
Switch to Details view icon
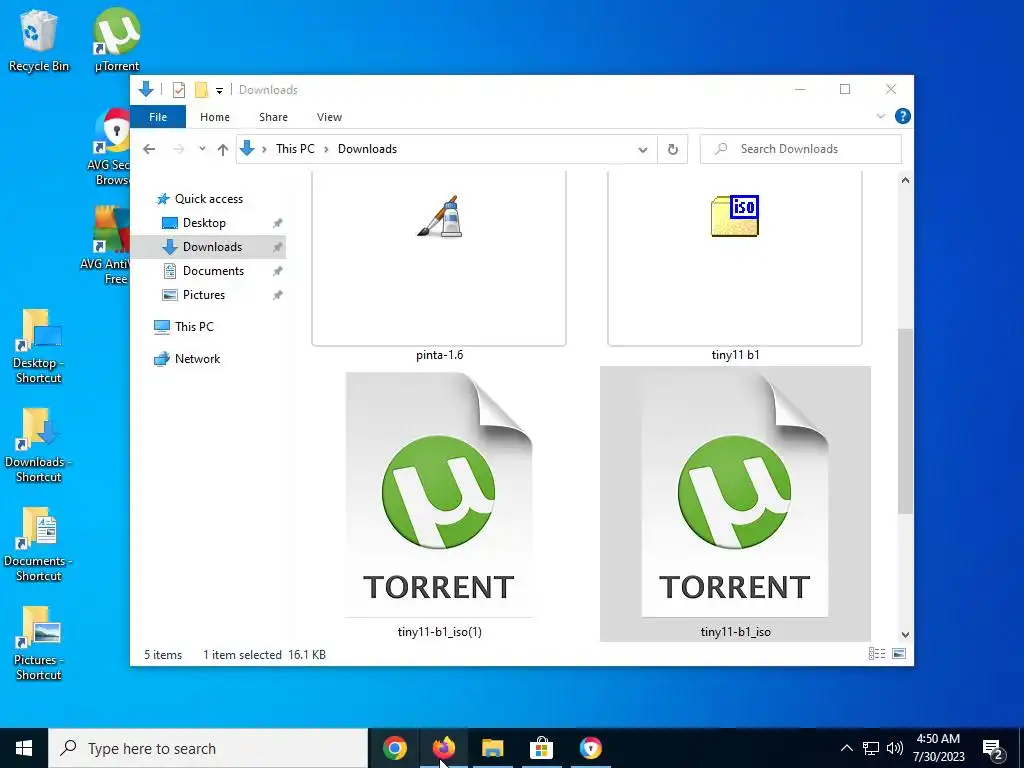(877, 654)
